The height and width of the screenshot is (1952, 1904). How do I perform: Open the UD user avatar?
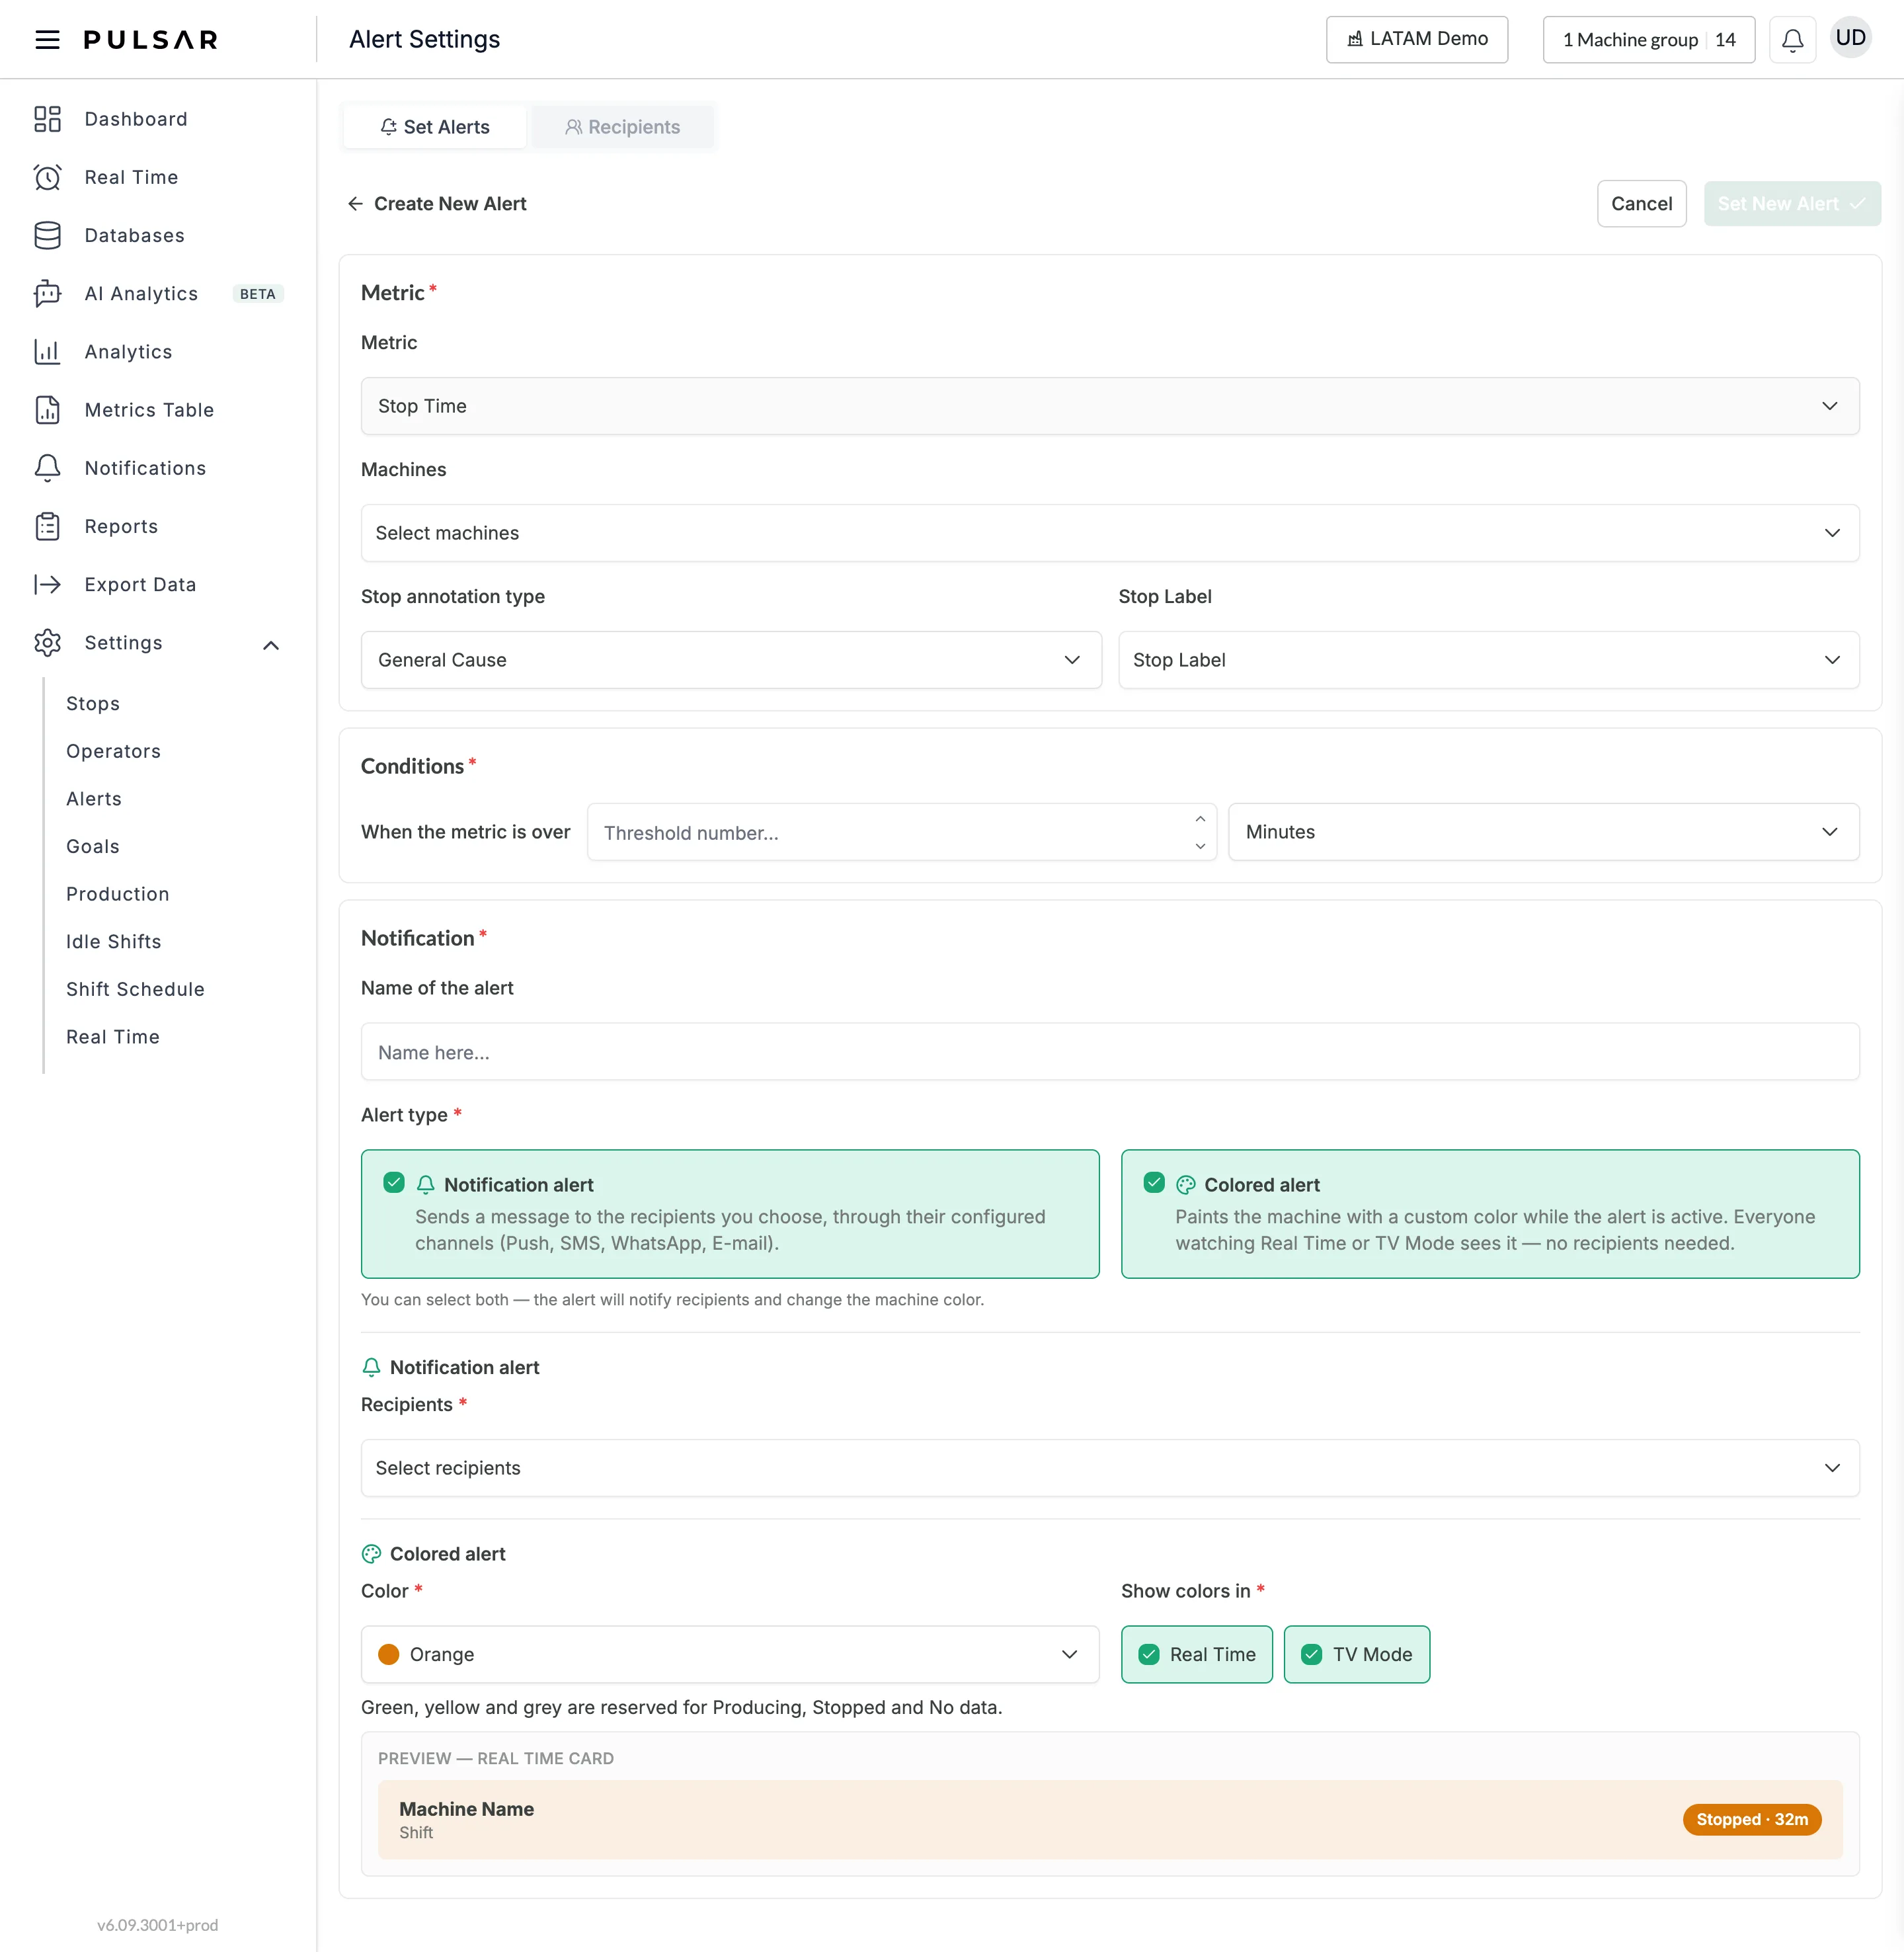click(x=1850, y=38)
